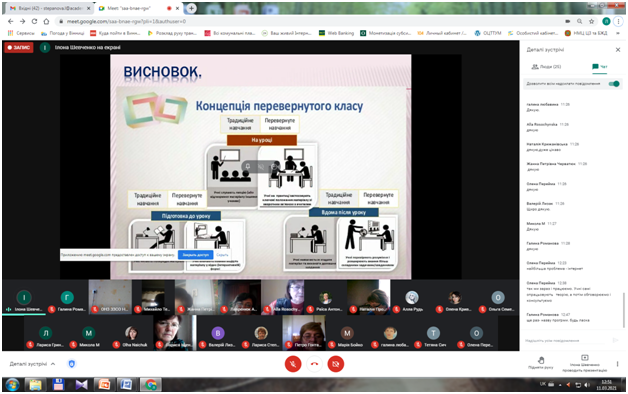Open the floppy disk app on the taskbar
This screenshot has width=628, height=394.
click(58, 385)
